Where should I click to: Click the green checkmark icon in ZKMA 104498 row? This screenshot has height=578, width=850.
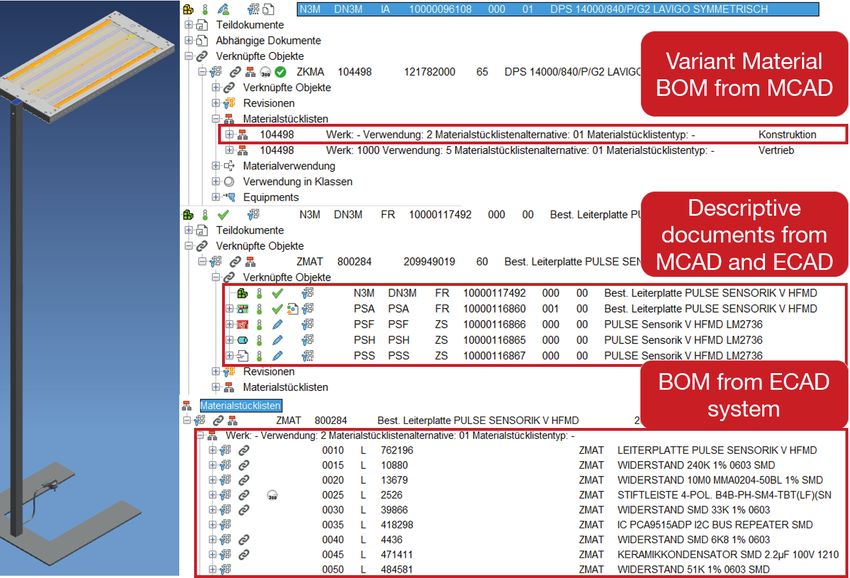pos(280,72)
